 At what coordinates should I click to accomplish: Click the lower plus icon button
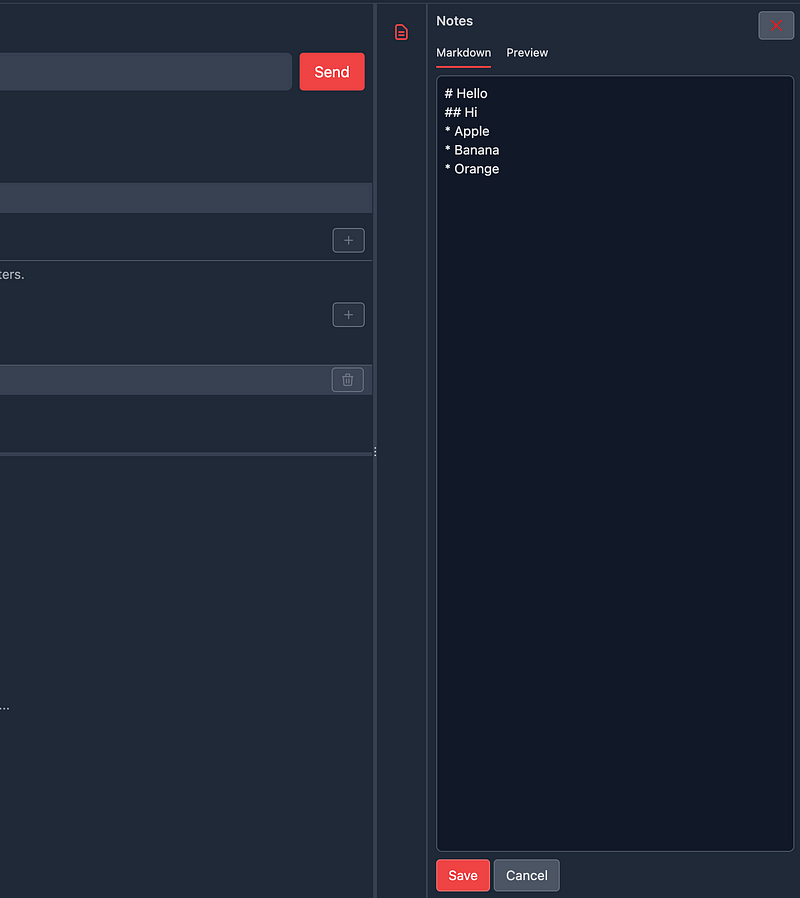click(348, 315)
